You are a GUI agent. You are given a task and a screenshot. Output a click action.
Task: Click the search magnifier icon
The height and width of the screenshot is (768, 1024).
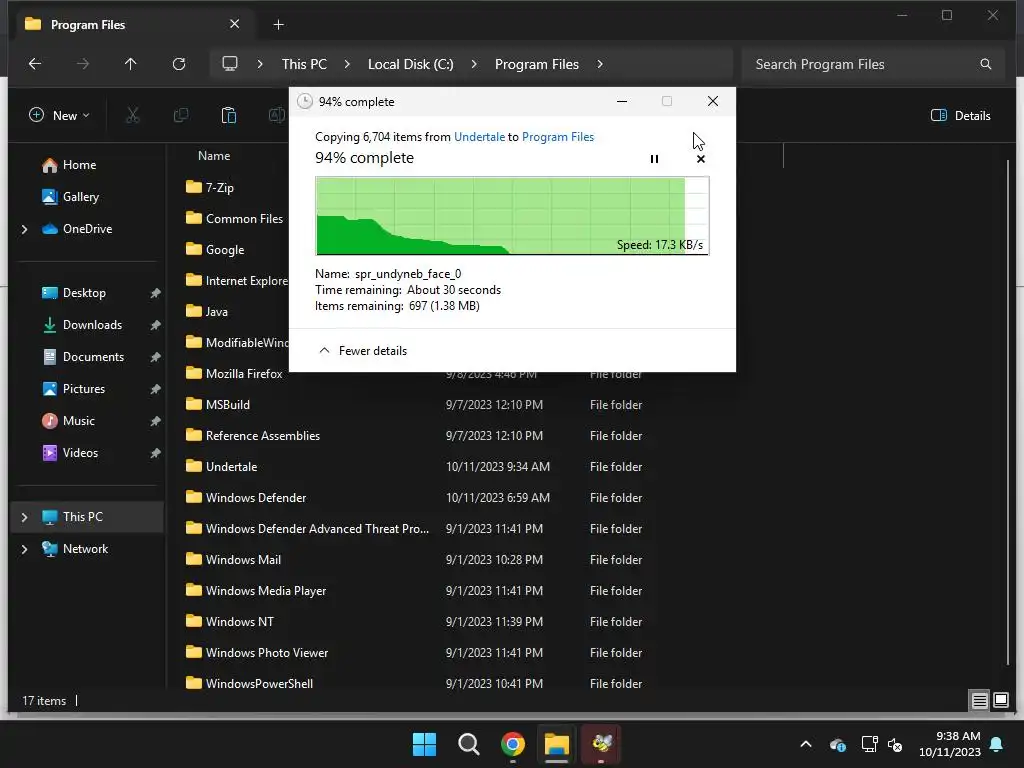point(986,64)
